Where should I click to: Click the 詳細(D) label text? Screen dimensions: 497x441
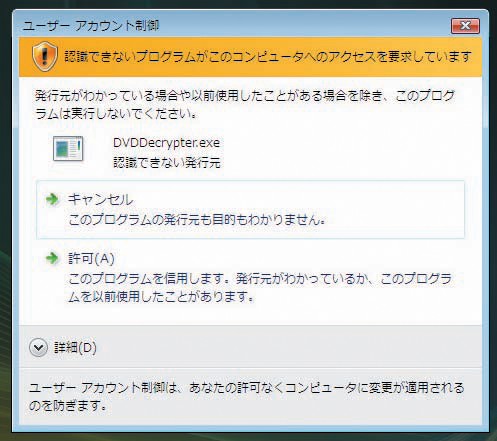(x=75, y=348)
